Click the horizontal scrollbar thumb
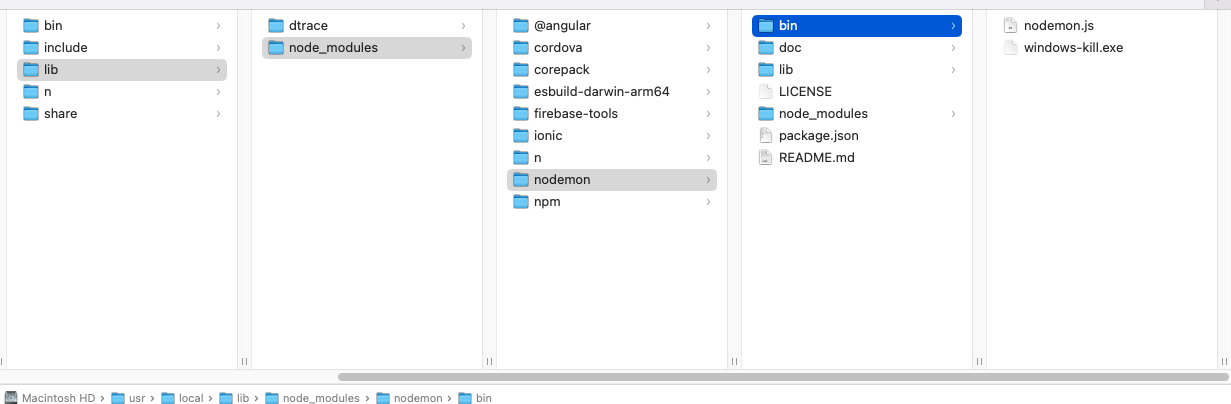Screen dimensions: 1231x404 coord(783,377)
